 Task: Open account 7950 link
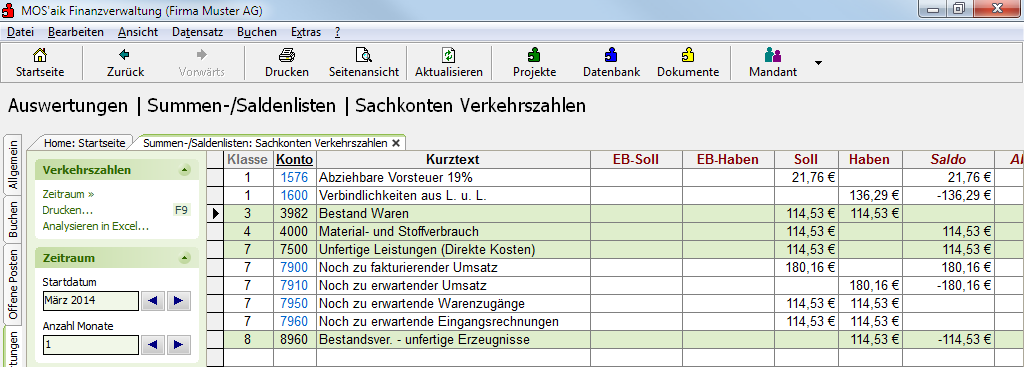coord(295,304)
